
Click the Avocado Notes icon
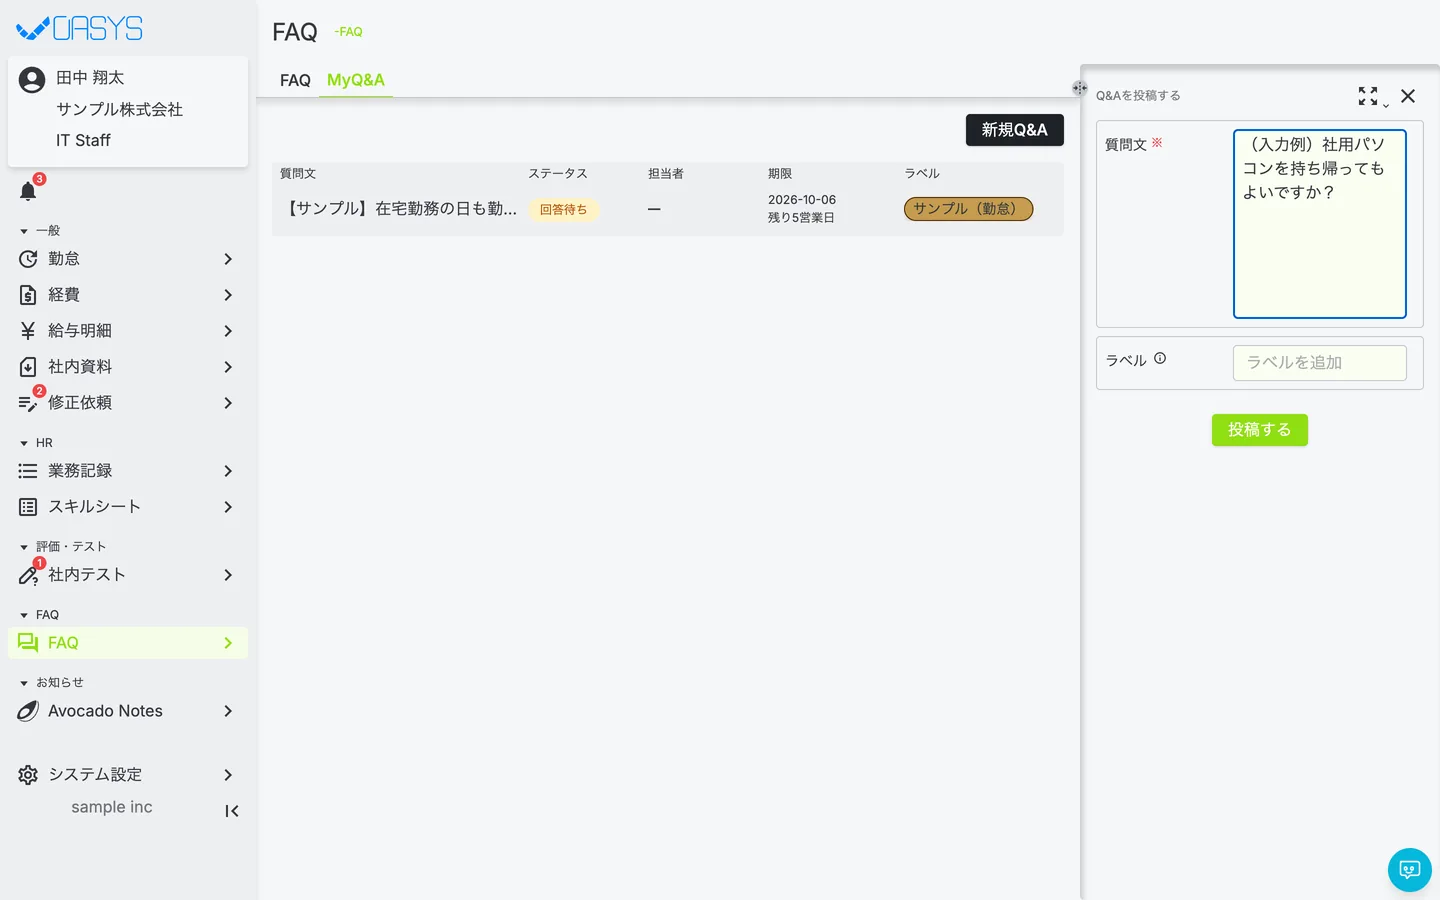(x=28, y=711)
